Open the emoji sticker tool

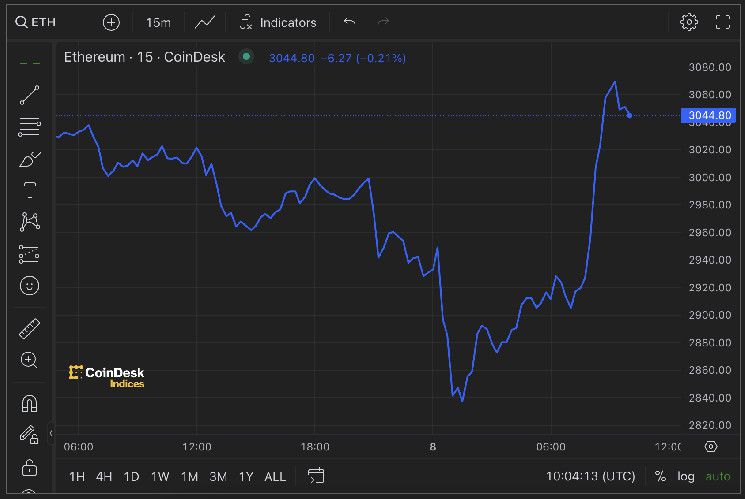pos(29,286)
